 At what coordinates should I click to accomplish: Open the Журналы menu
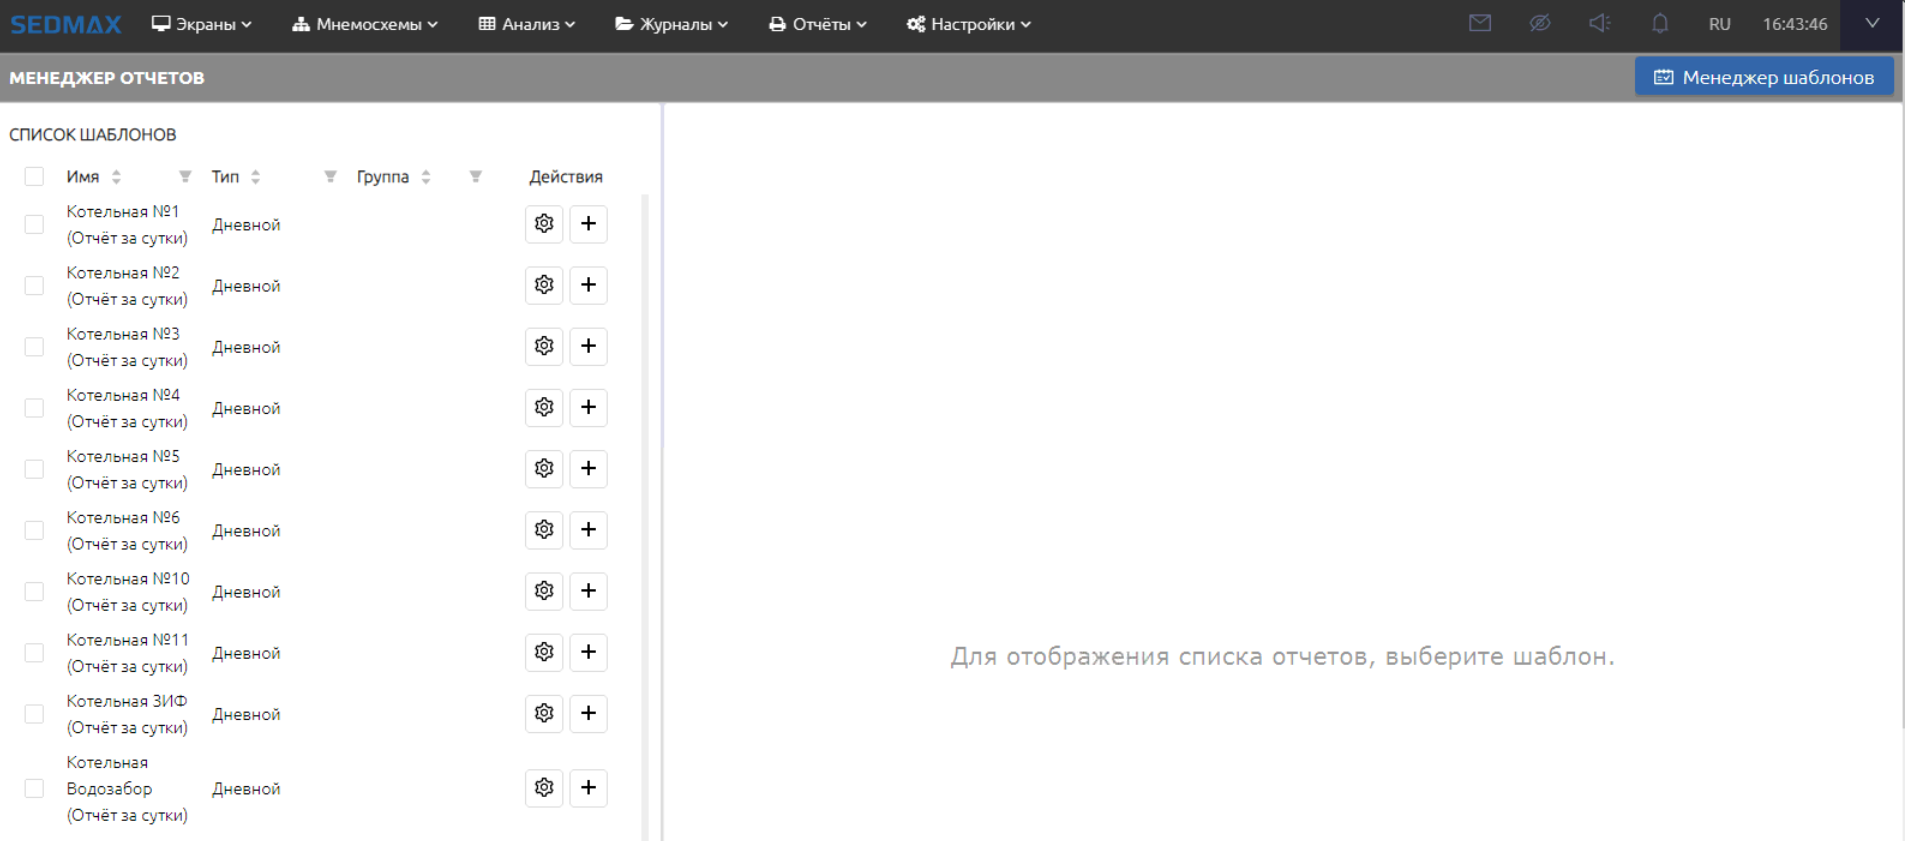click(671, 24)
